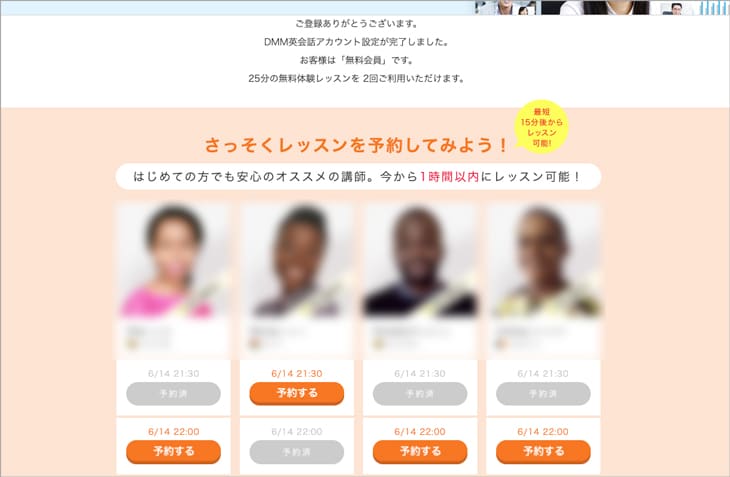Click the flag icon under pink-top tutor's name
Viewport: 730px width, 477px height.
[x=132, y=344]
